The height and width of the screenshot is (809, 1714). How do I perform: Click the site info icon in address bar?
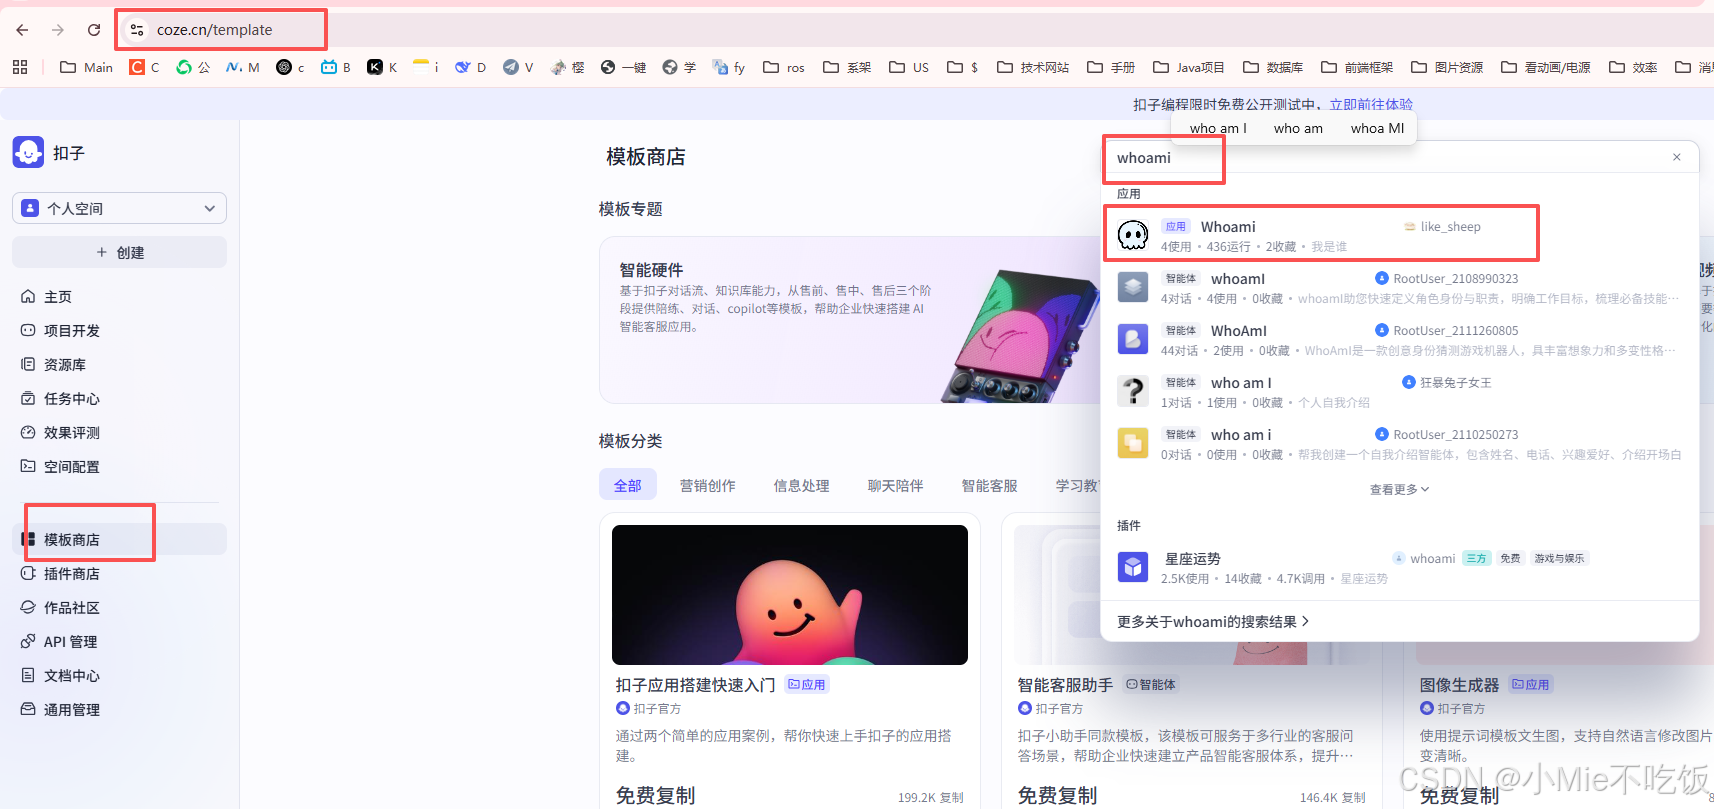[137, 30]
